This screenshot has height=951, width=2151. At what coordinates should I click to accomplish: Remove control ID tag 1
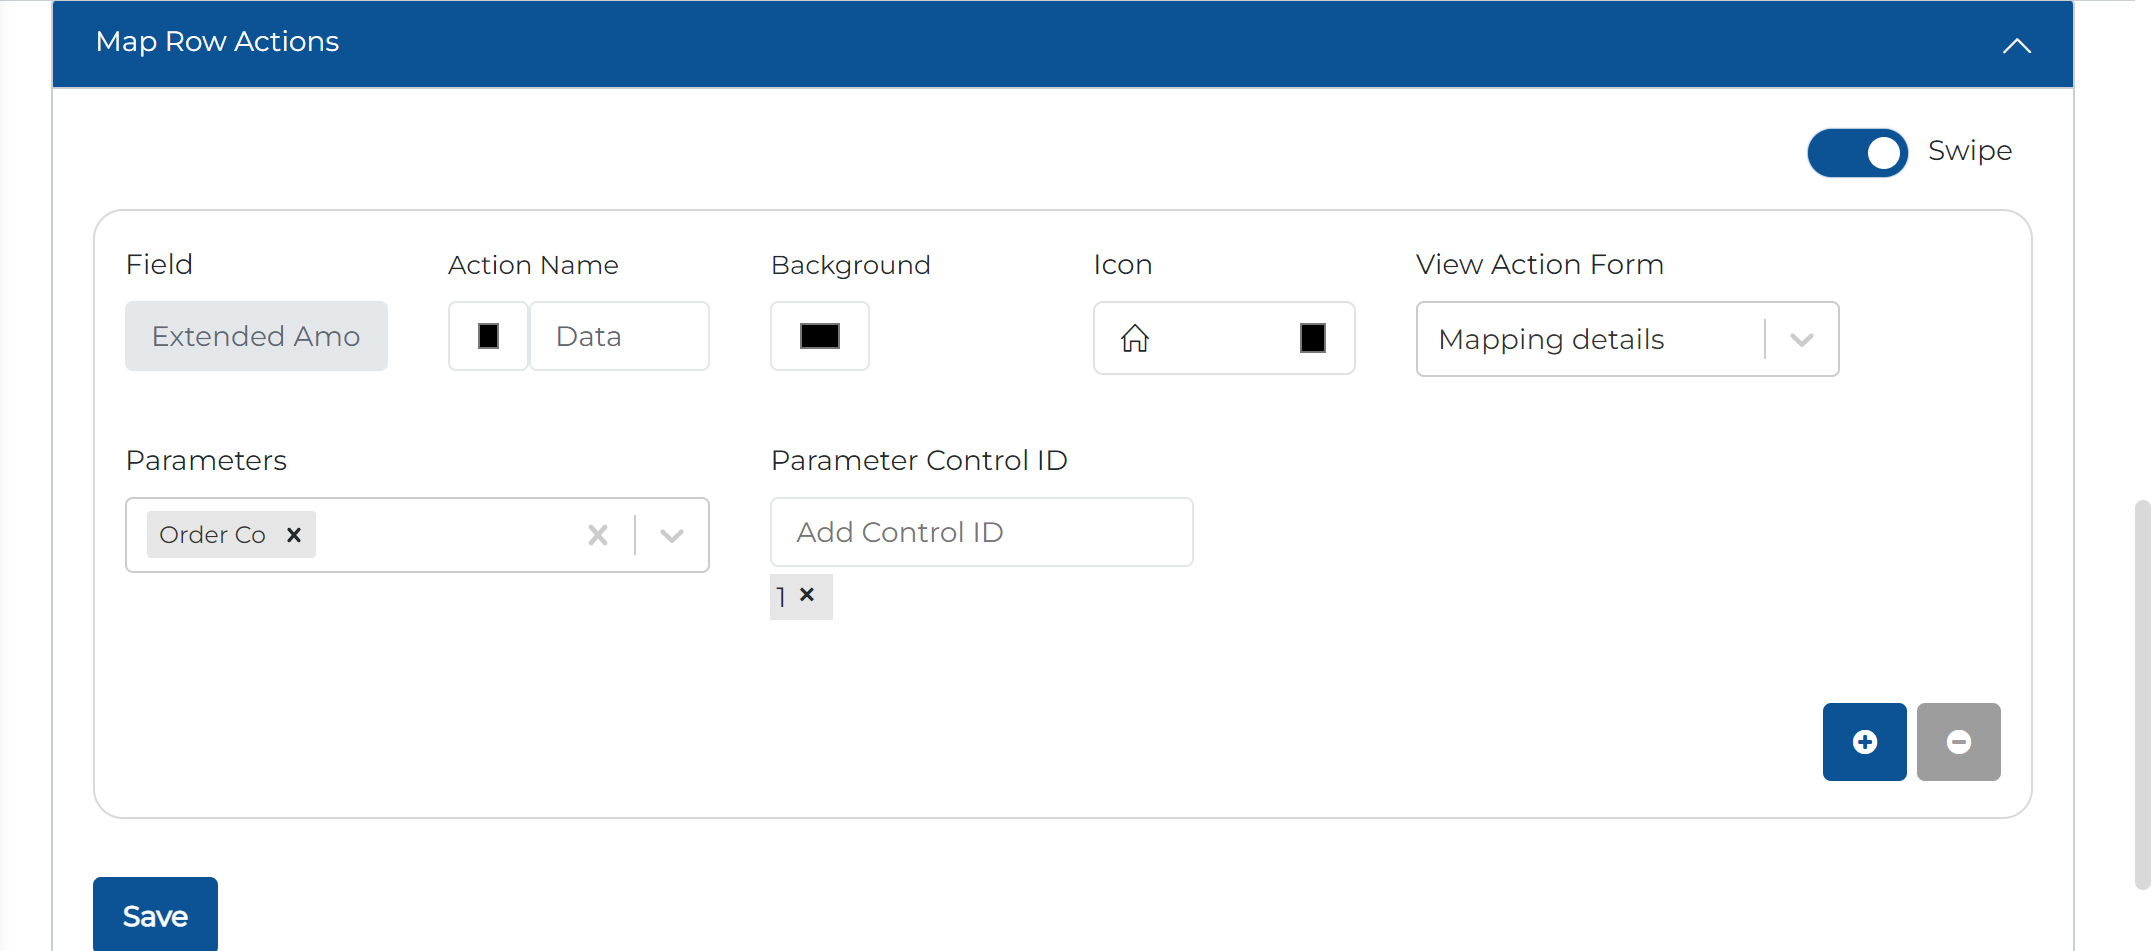(807, 595)
